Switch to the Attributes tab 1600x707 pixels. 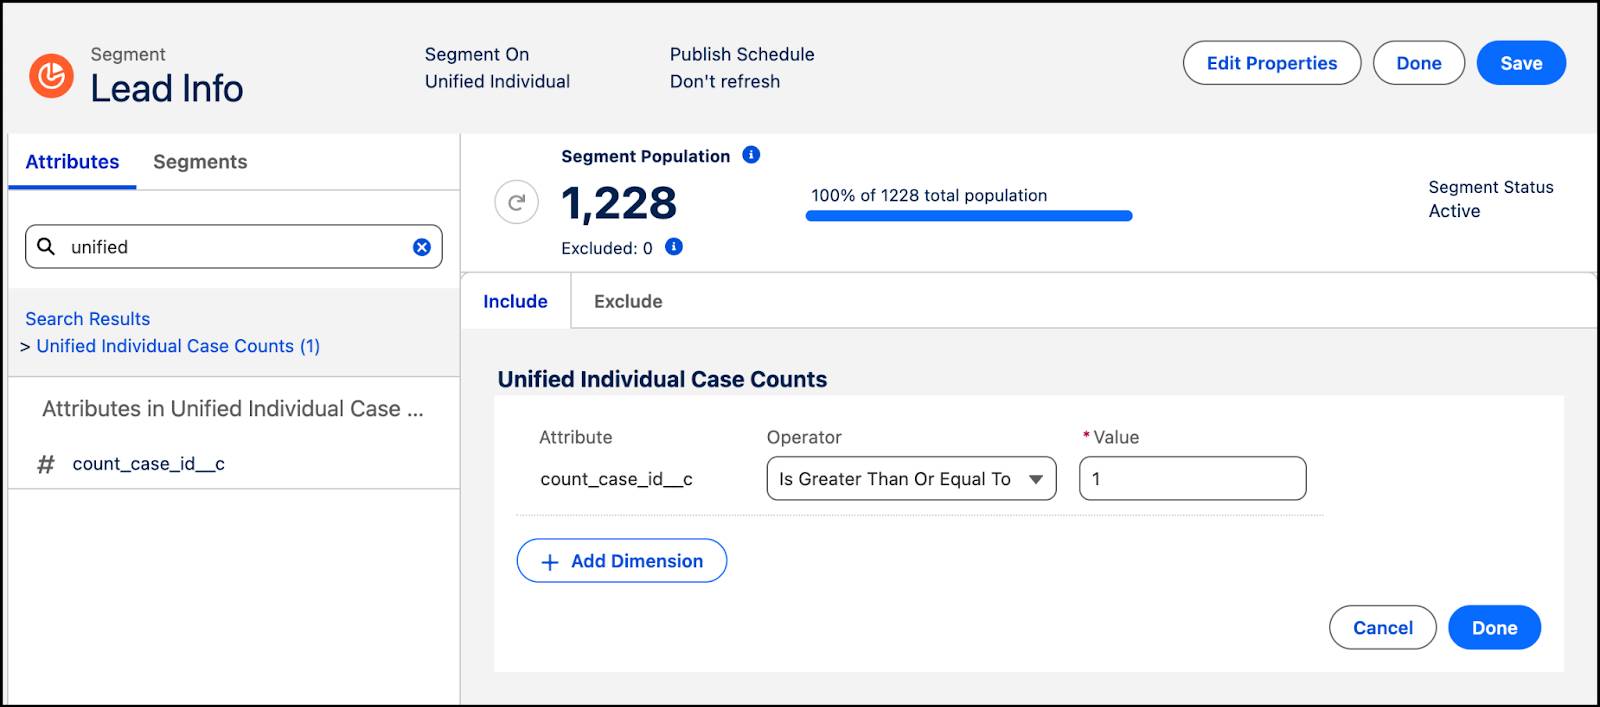pyautogui.click(x=72, y=162)
